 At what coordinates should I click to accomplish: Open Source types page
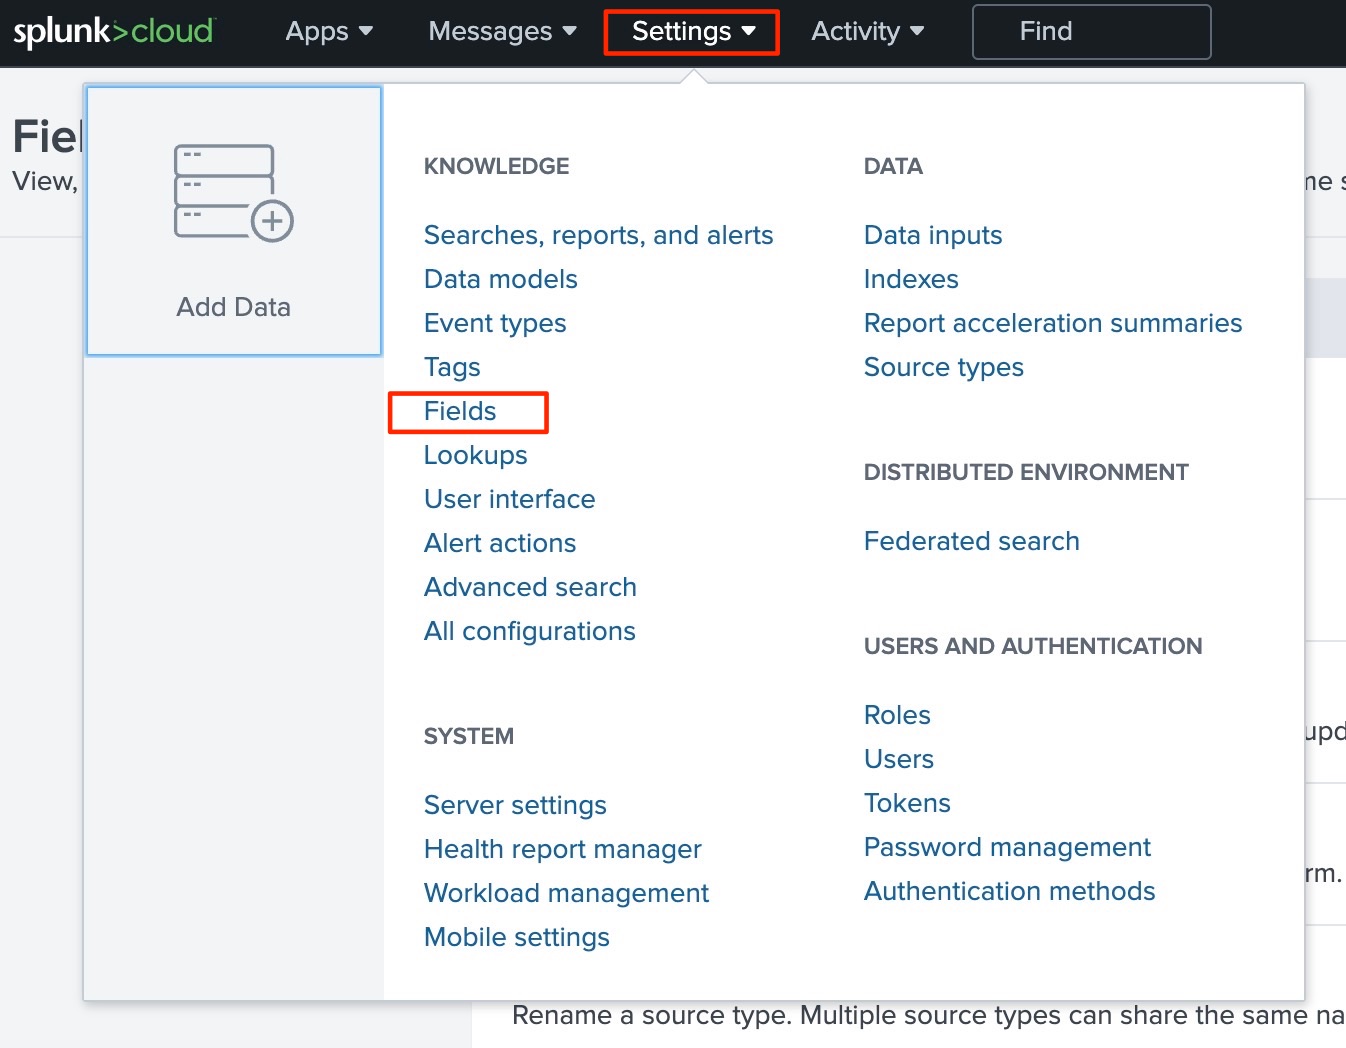click(x=943, y=367)
